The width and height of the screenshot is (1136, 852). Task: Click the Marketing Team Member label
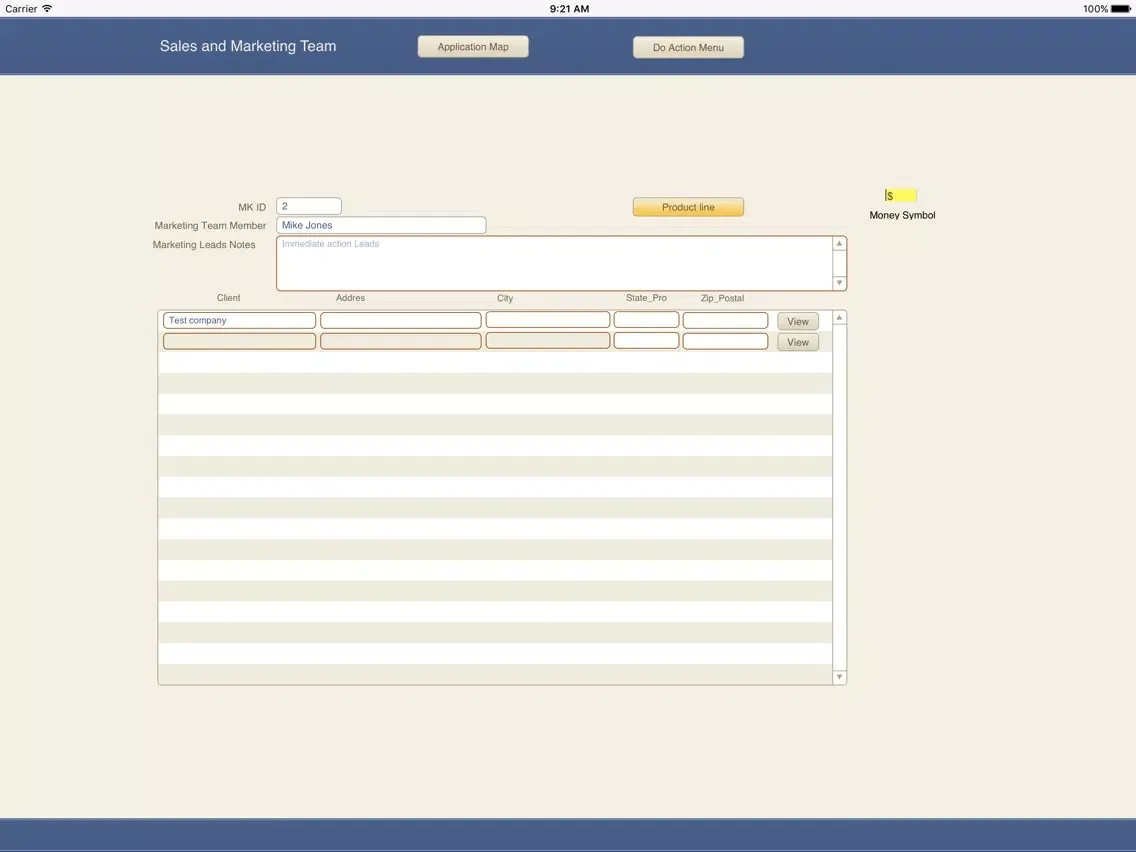click(x=210, y=226)
